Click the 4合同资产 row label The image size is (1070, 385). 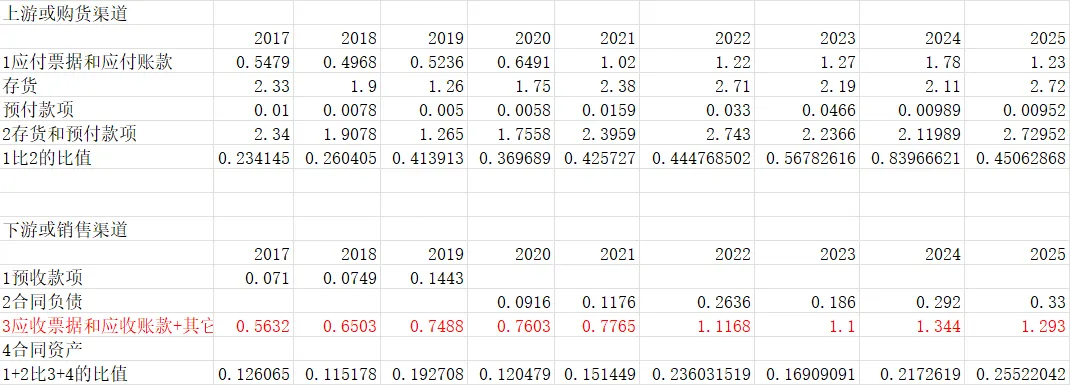(x=107, y=350)
